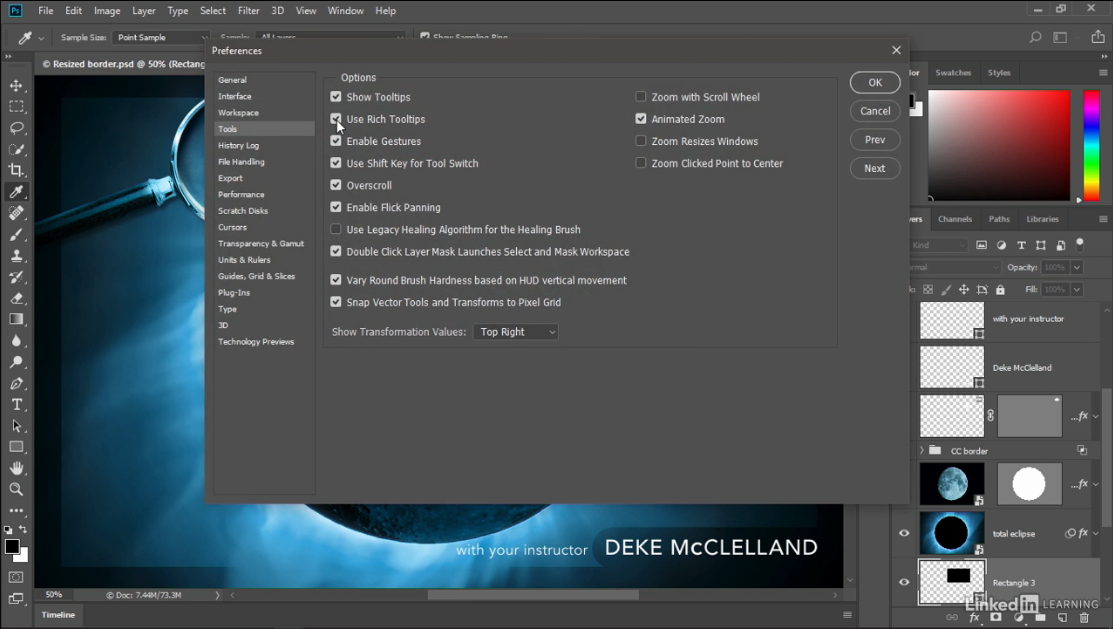Viewport: 1113px width, 629px height.
Task: Open the Layer menu
Action: 143,11
